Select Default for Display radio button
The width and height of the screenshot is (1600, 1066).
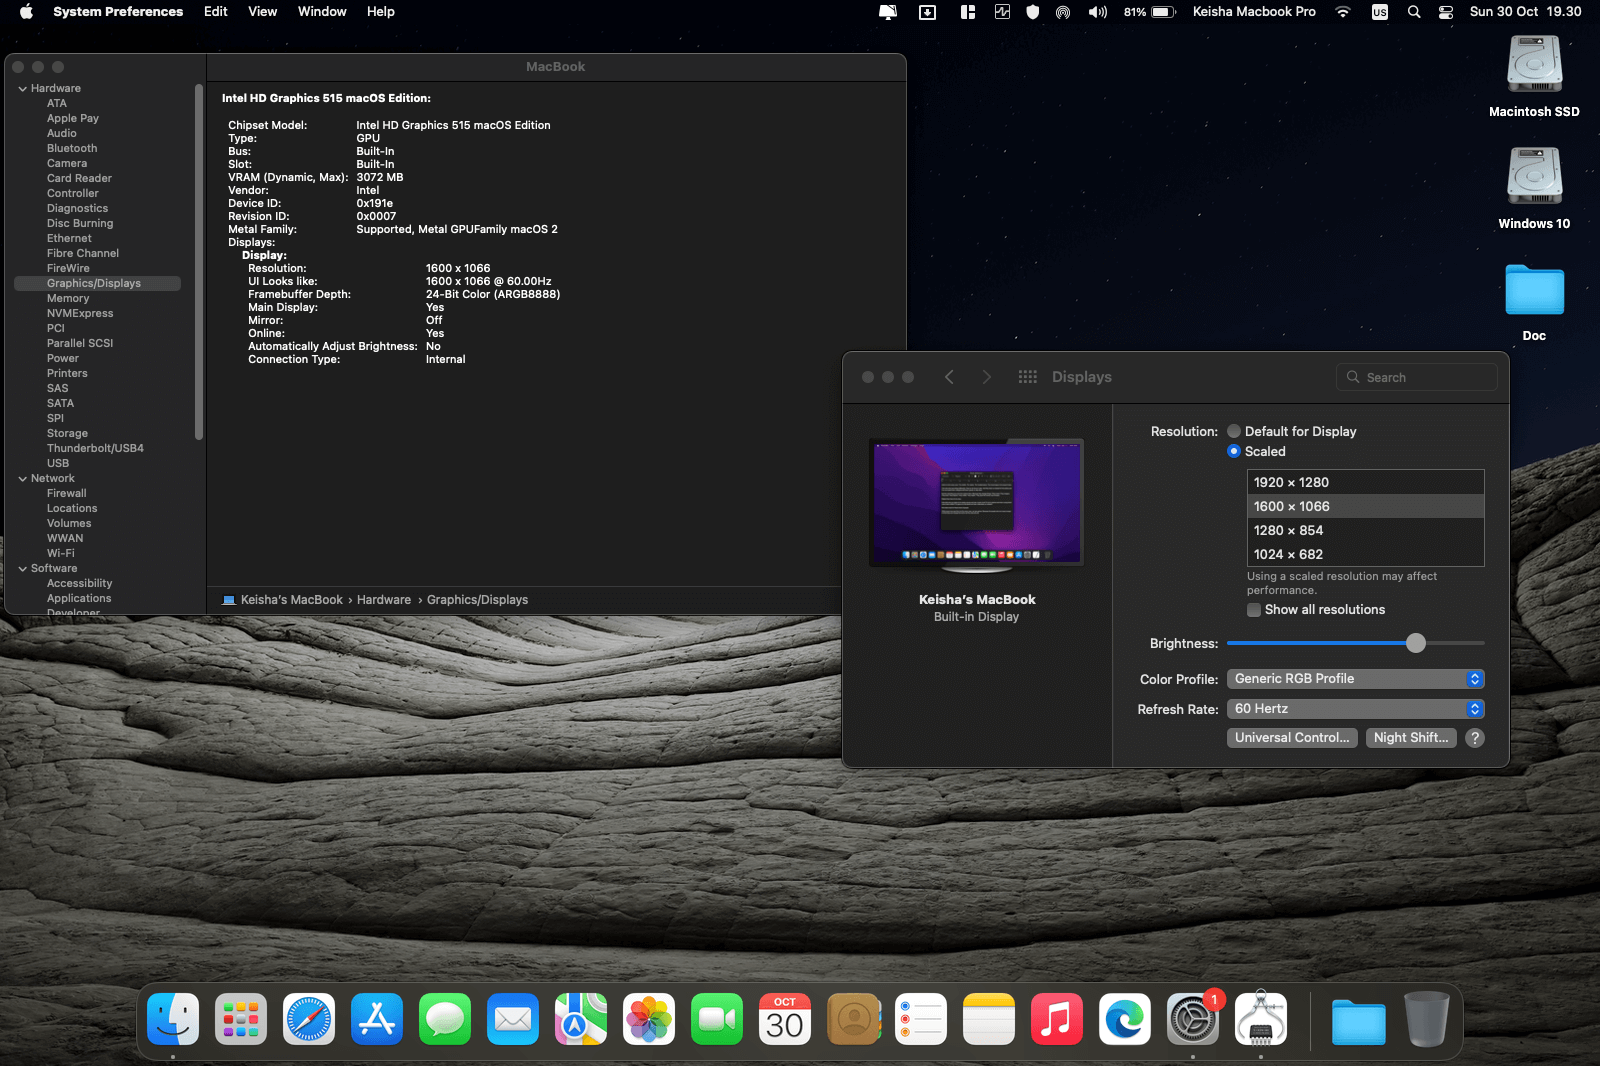(x=1234, y=432)
